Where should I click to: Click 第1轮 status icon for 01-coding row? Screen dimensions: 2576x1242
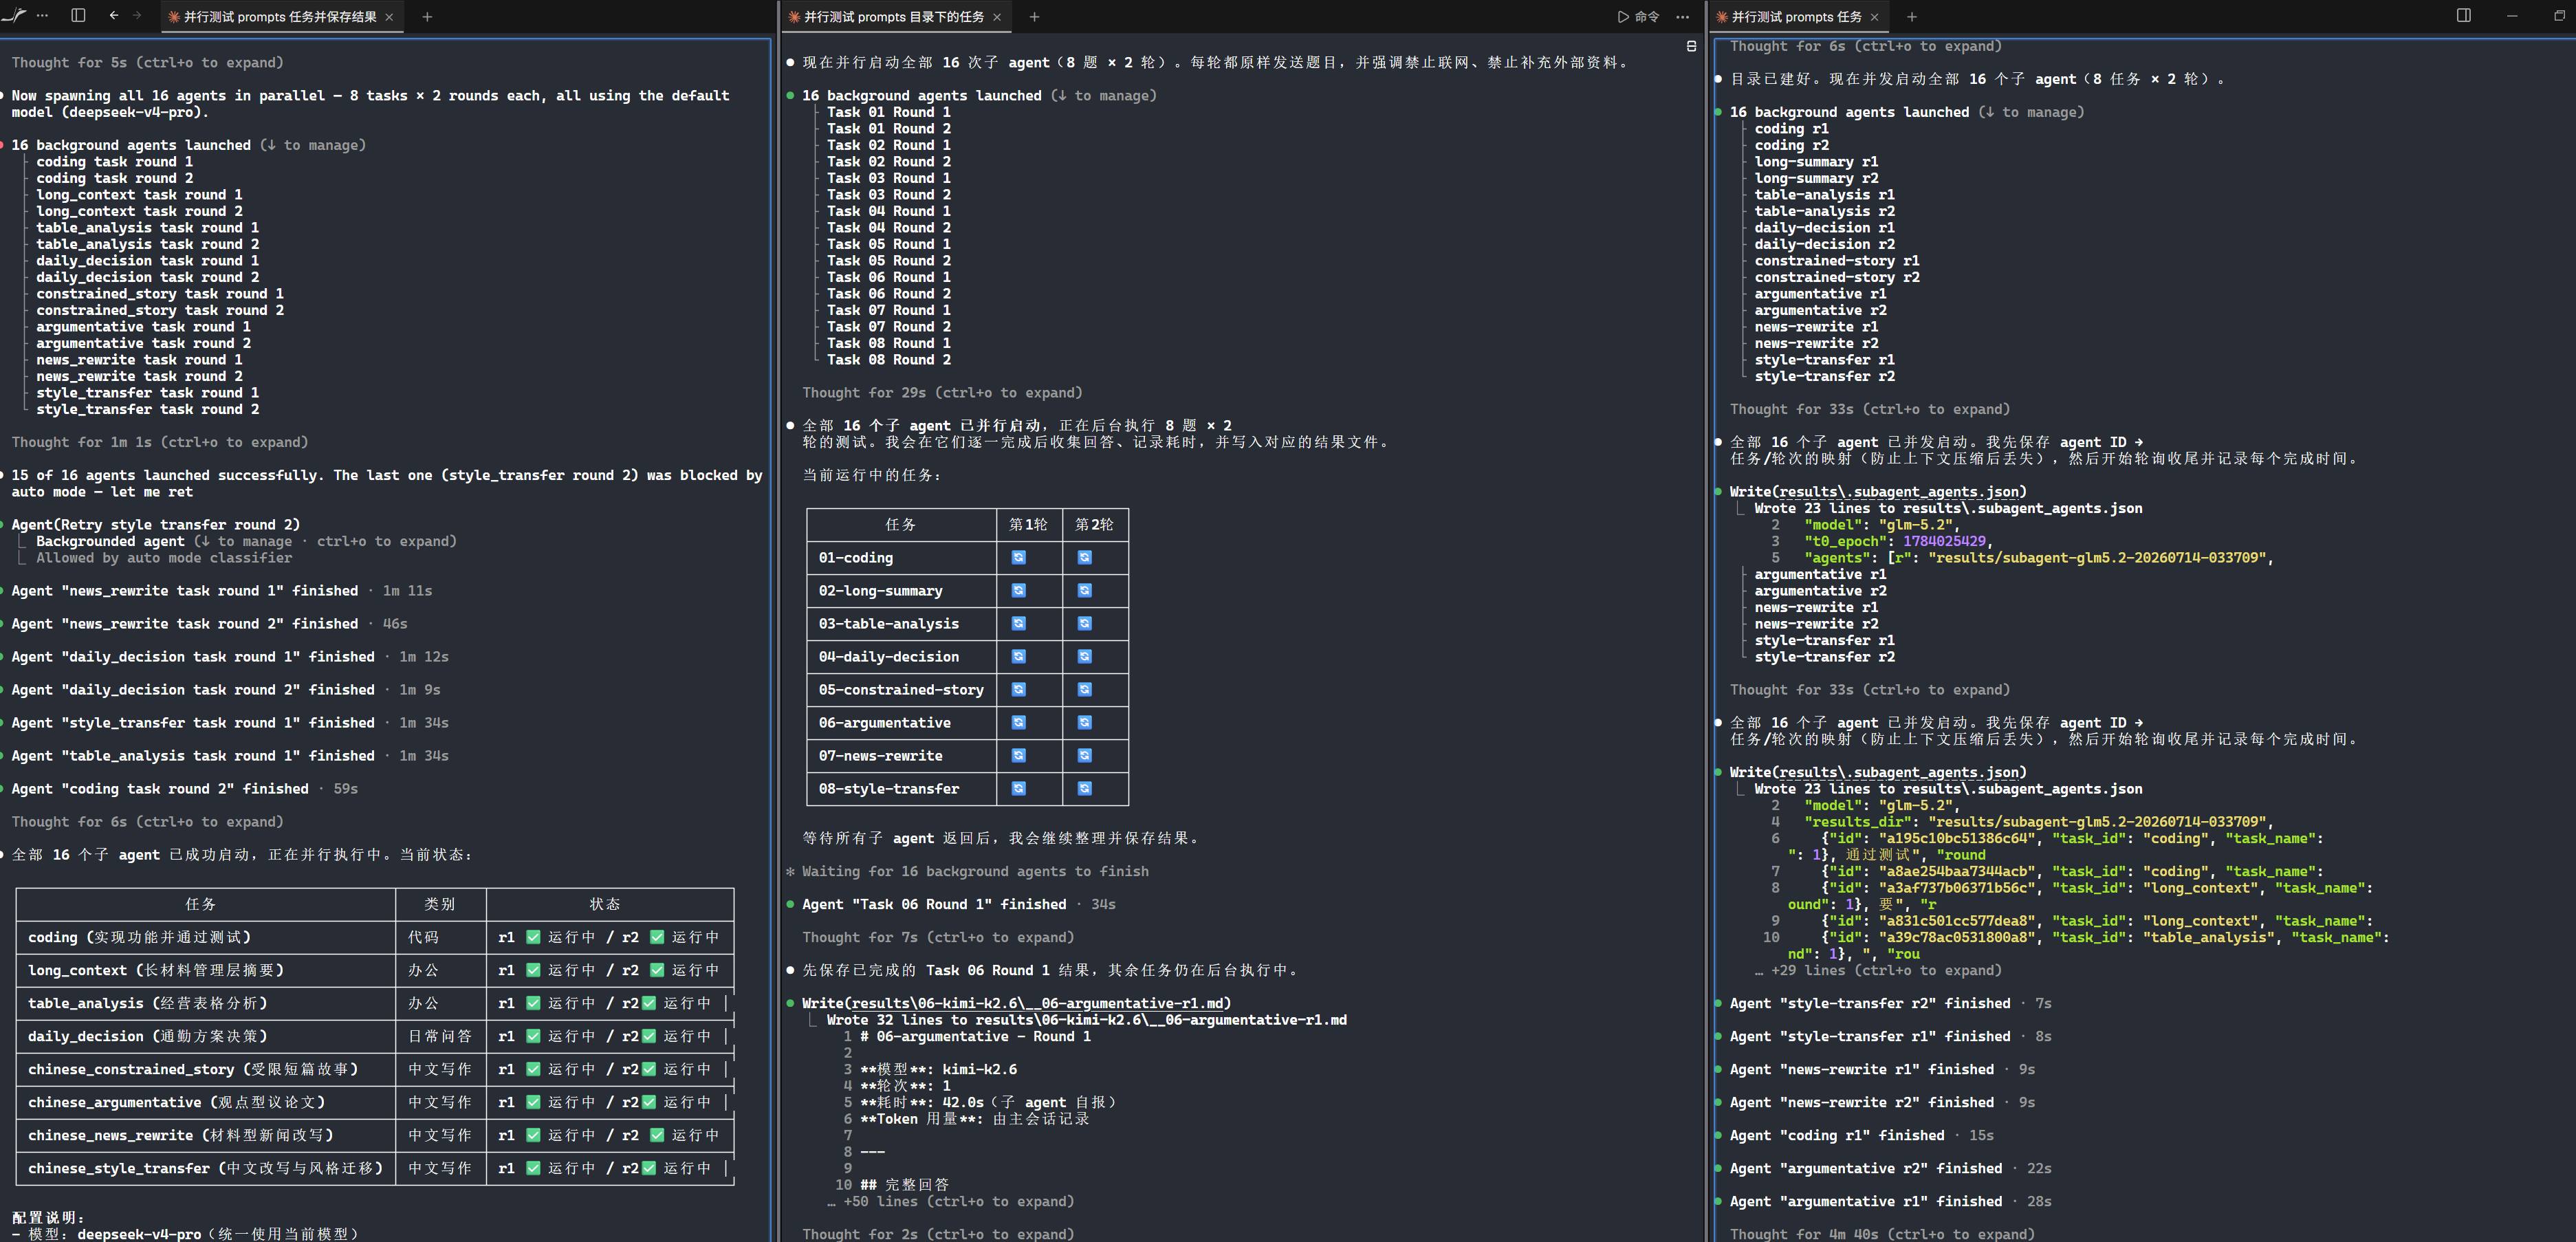[x=1018, y=558]
